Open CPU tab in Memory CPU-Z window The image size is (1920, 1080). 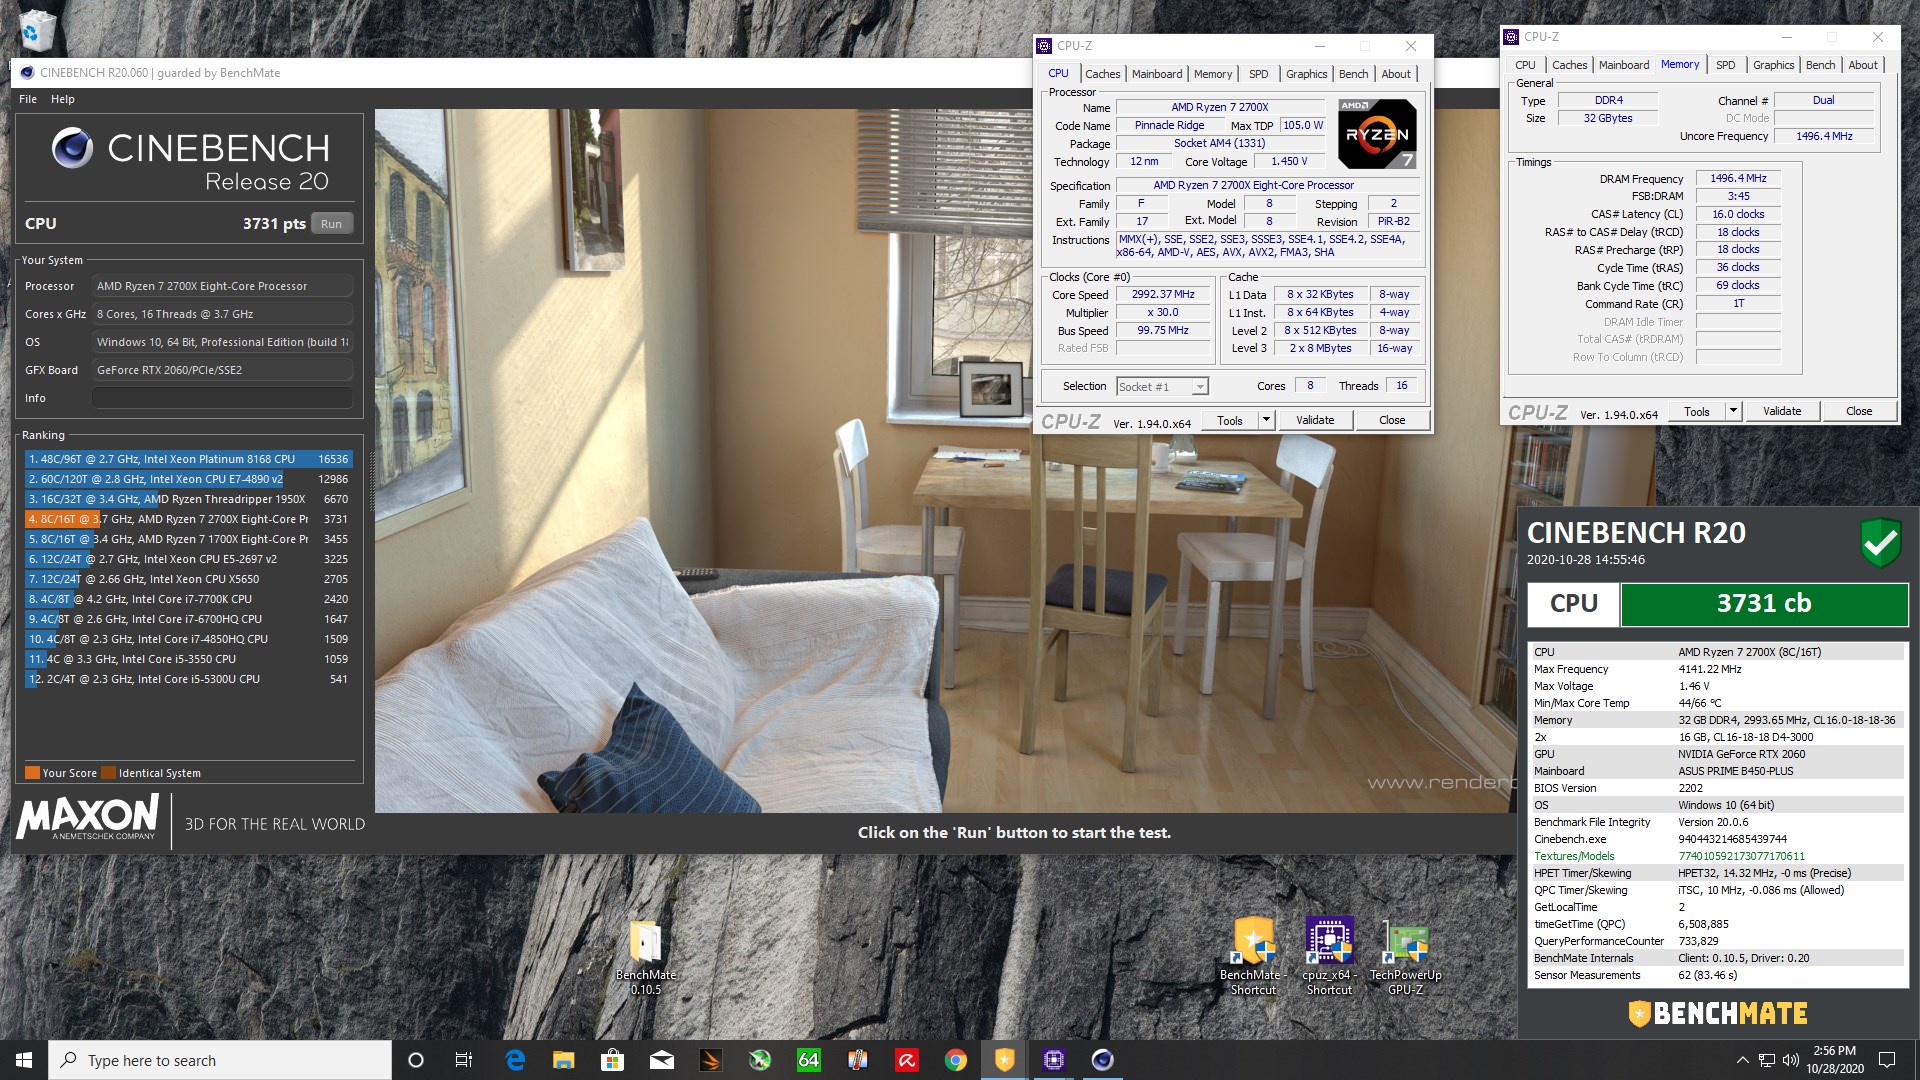(x=1525, y=65)
